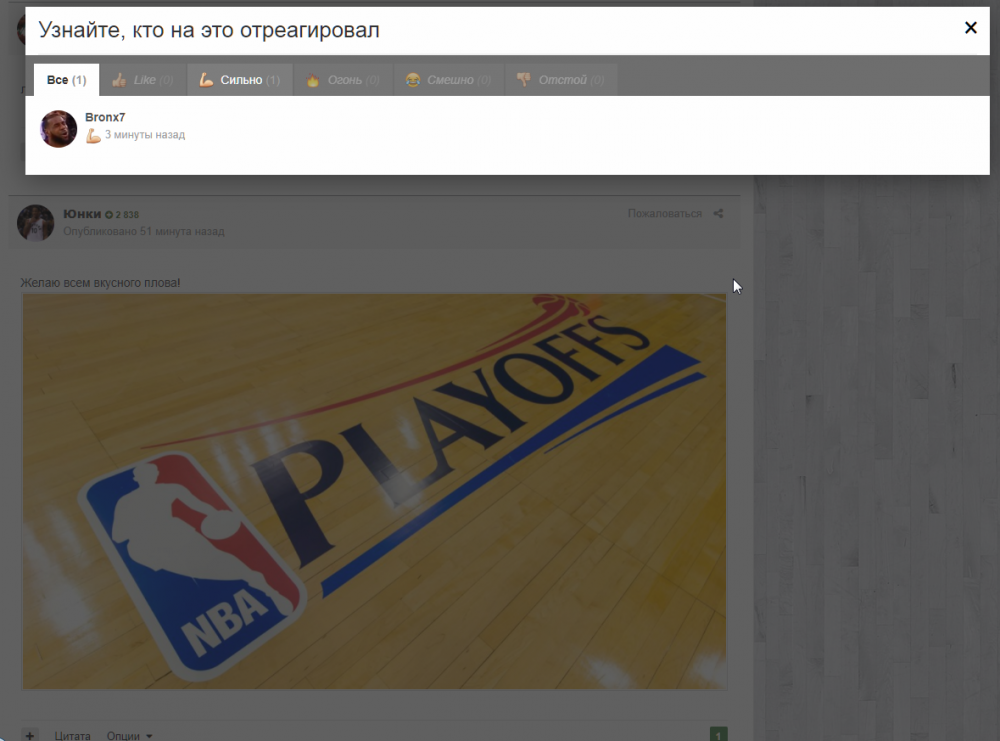Switch to the "Все (1)" tab
Viewport: 1000px width, 741px height.
[66, 80]
